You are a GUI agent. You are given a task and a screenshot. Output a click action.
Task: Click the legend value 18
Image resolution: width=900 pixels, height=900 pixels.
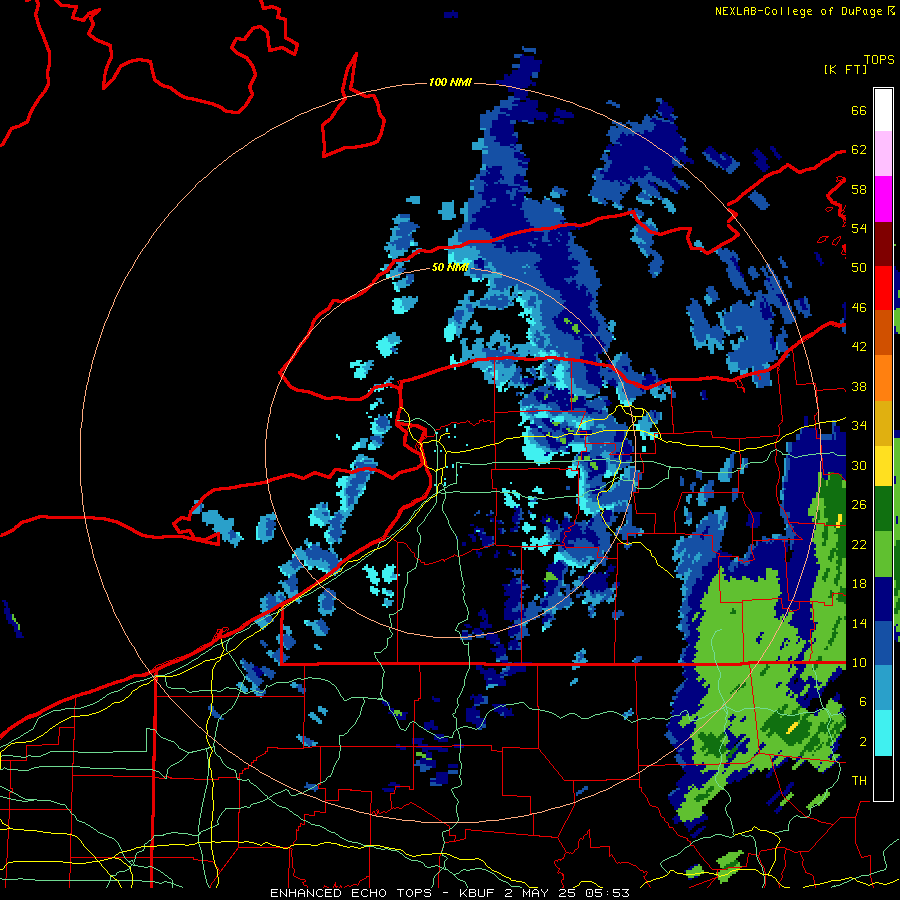point(859,584)
